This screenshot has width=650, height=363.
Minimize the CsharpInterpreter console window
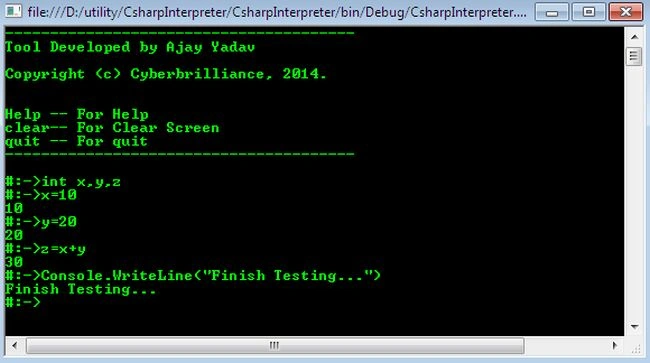click(x=551, y=12)
